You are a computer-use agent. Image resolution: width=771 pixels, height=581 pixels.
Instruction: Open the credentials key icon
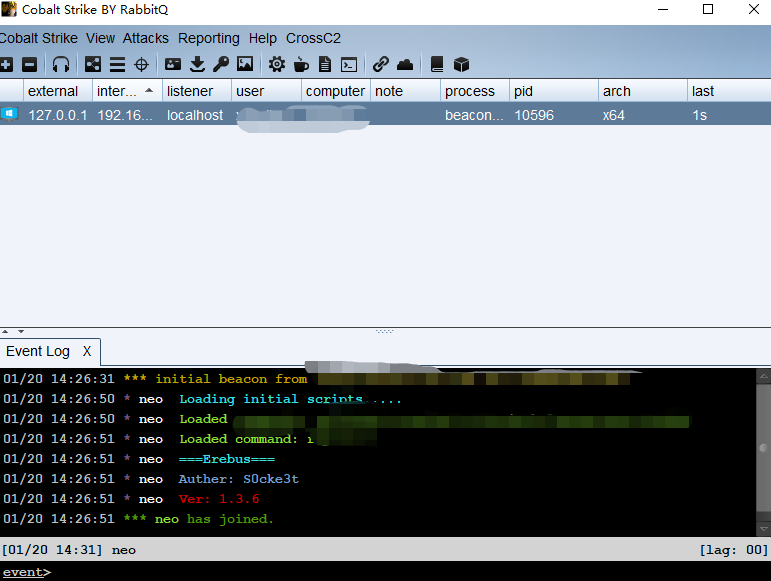click(220, 65)
